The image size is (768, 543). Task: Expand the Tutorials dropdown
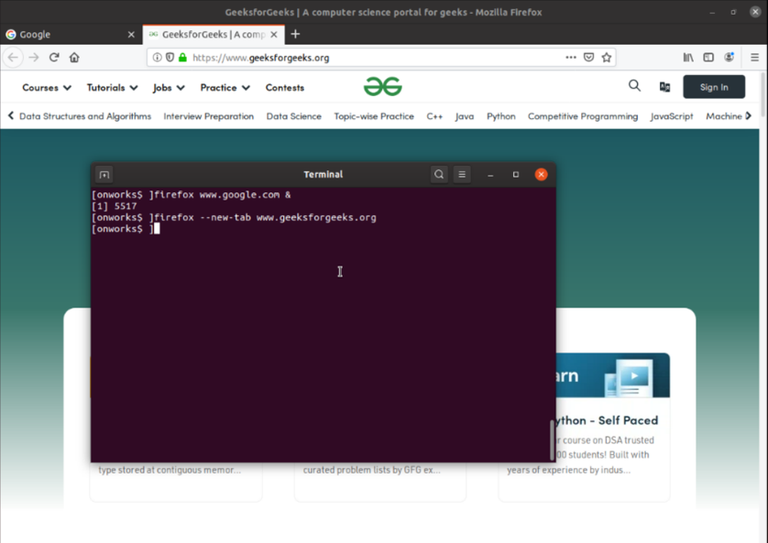(x=112, y=88)
